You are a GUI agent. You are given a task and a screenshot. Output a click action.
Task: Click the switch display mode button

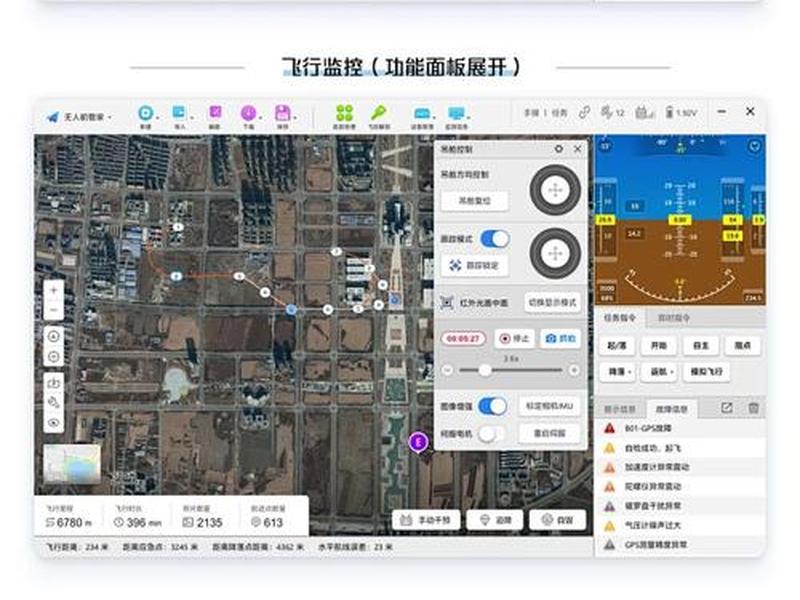click(553, 303)
